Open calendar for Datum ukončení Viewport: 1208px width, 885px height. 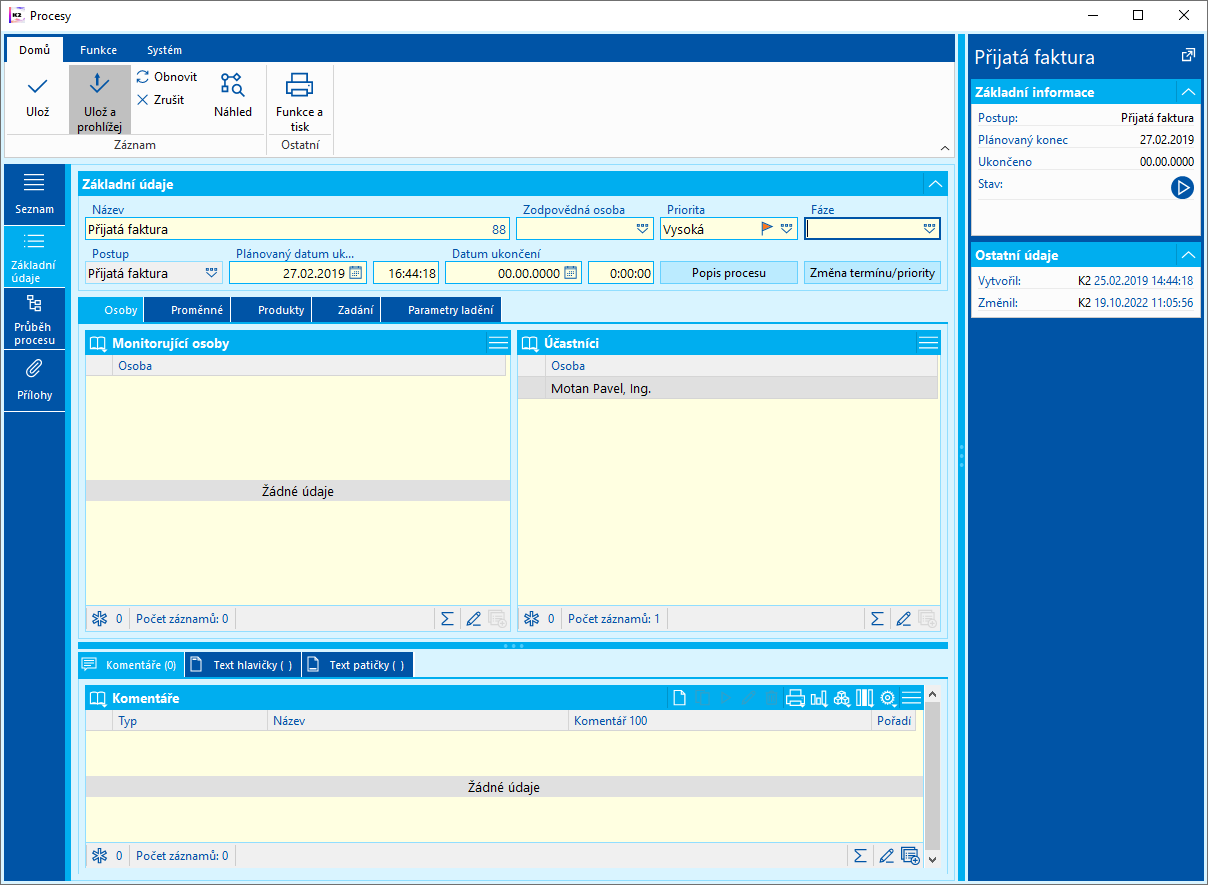(x=570, y=273)
